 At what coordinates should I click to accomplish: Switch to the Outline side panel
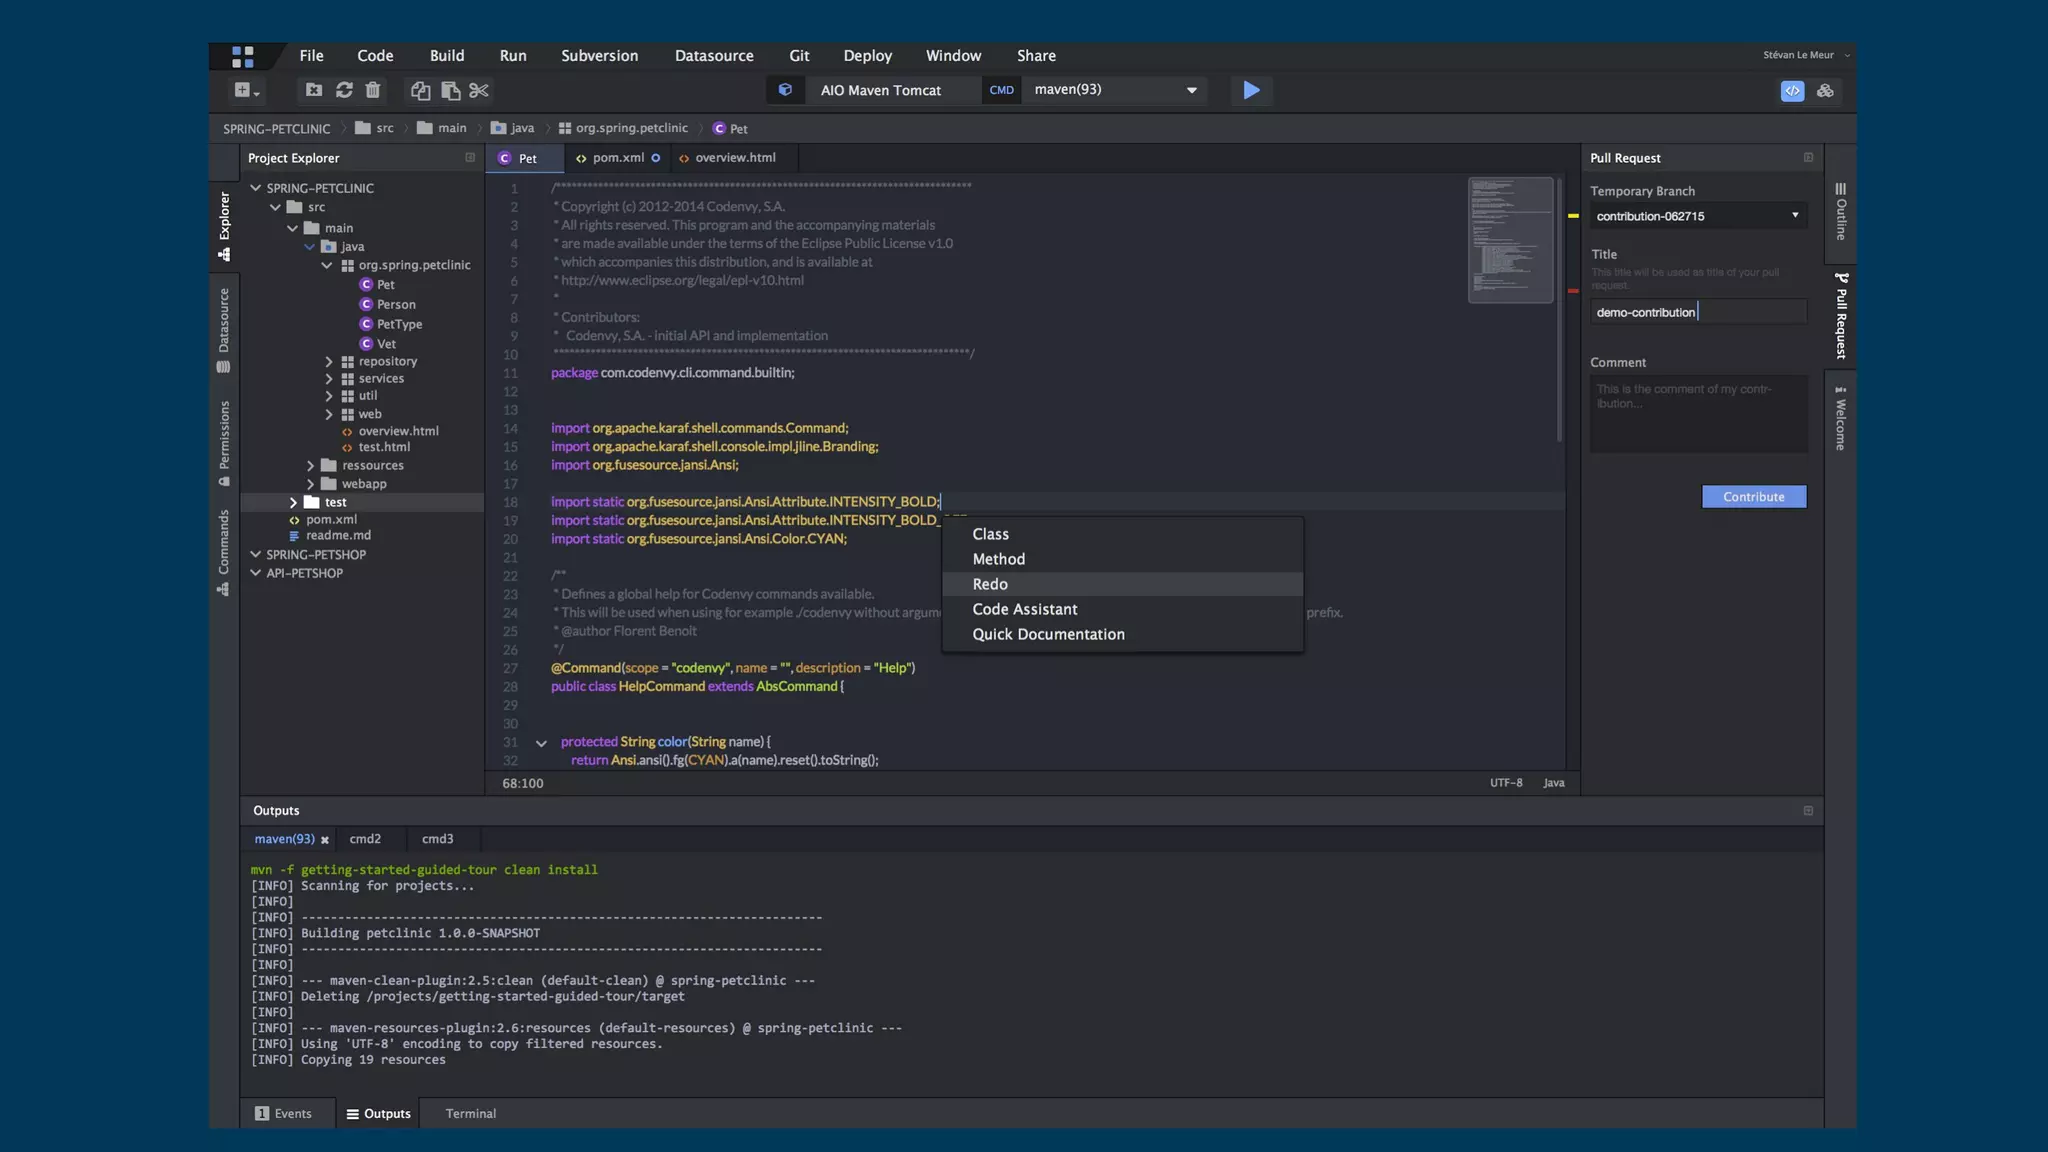[x=1840, y=211]
